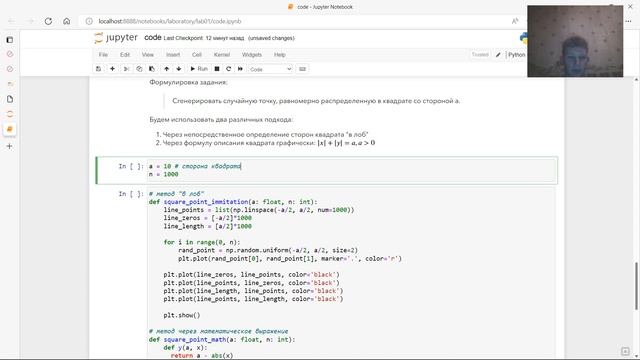Open the cell type Code dropdown

pos(270,69)
